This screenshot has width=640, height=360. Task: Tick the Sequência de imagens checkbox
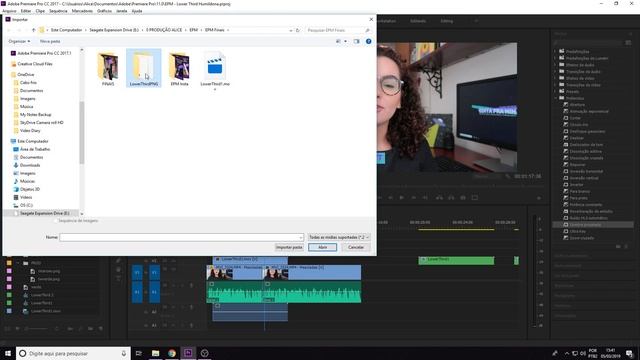[56, 221]
